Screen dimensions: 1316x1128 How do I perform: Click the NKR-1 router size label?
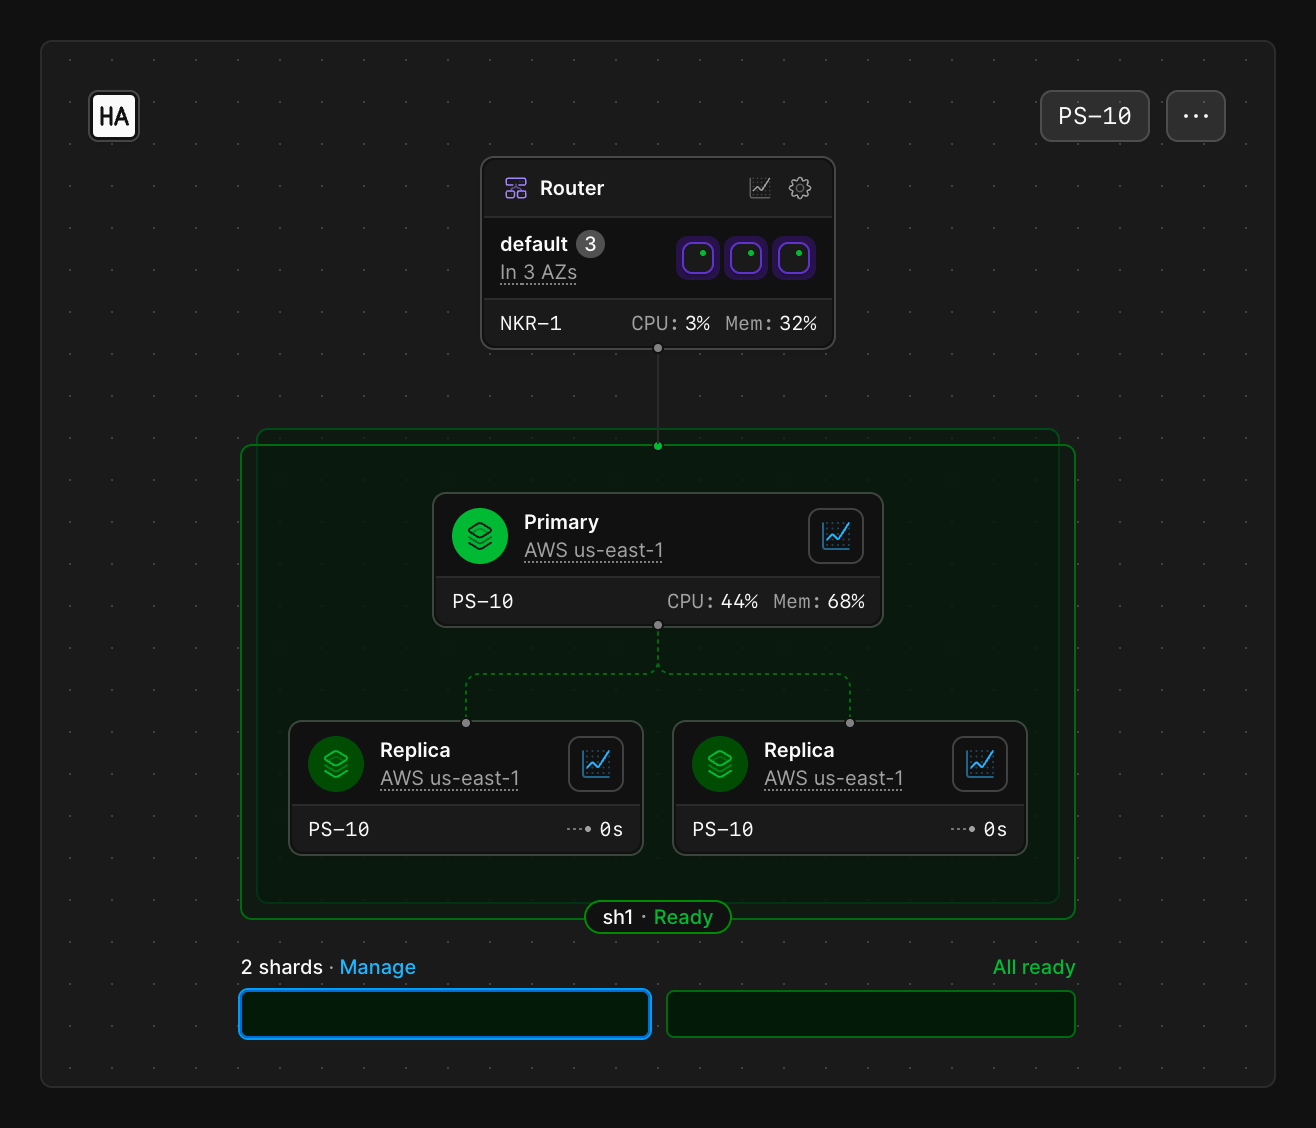(531, 323)
